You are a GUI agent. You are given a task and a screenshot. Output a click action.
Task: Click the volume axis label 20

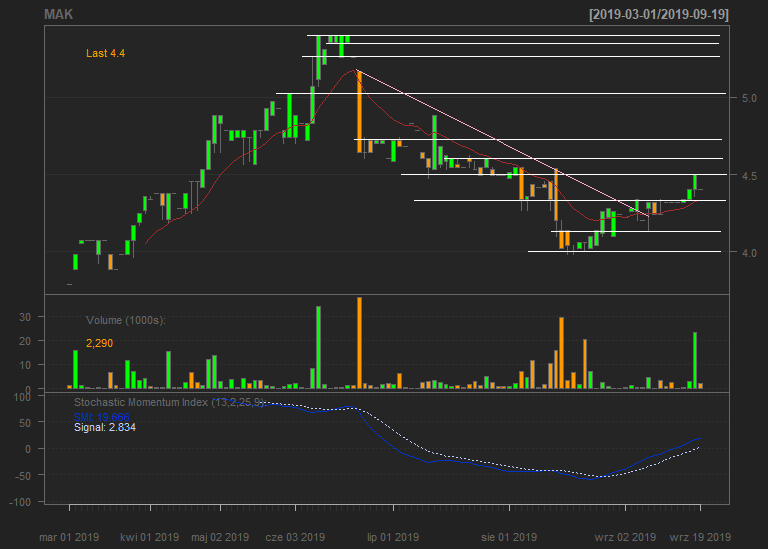click(x=25, y=341)
